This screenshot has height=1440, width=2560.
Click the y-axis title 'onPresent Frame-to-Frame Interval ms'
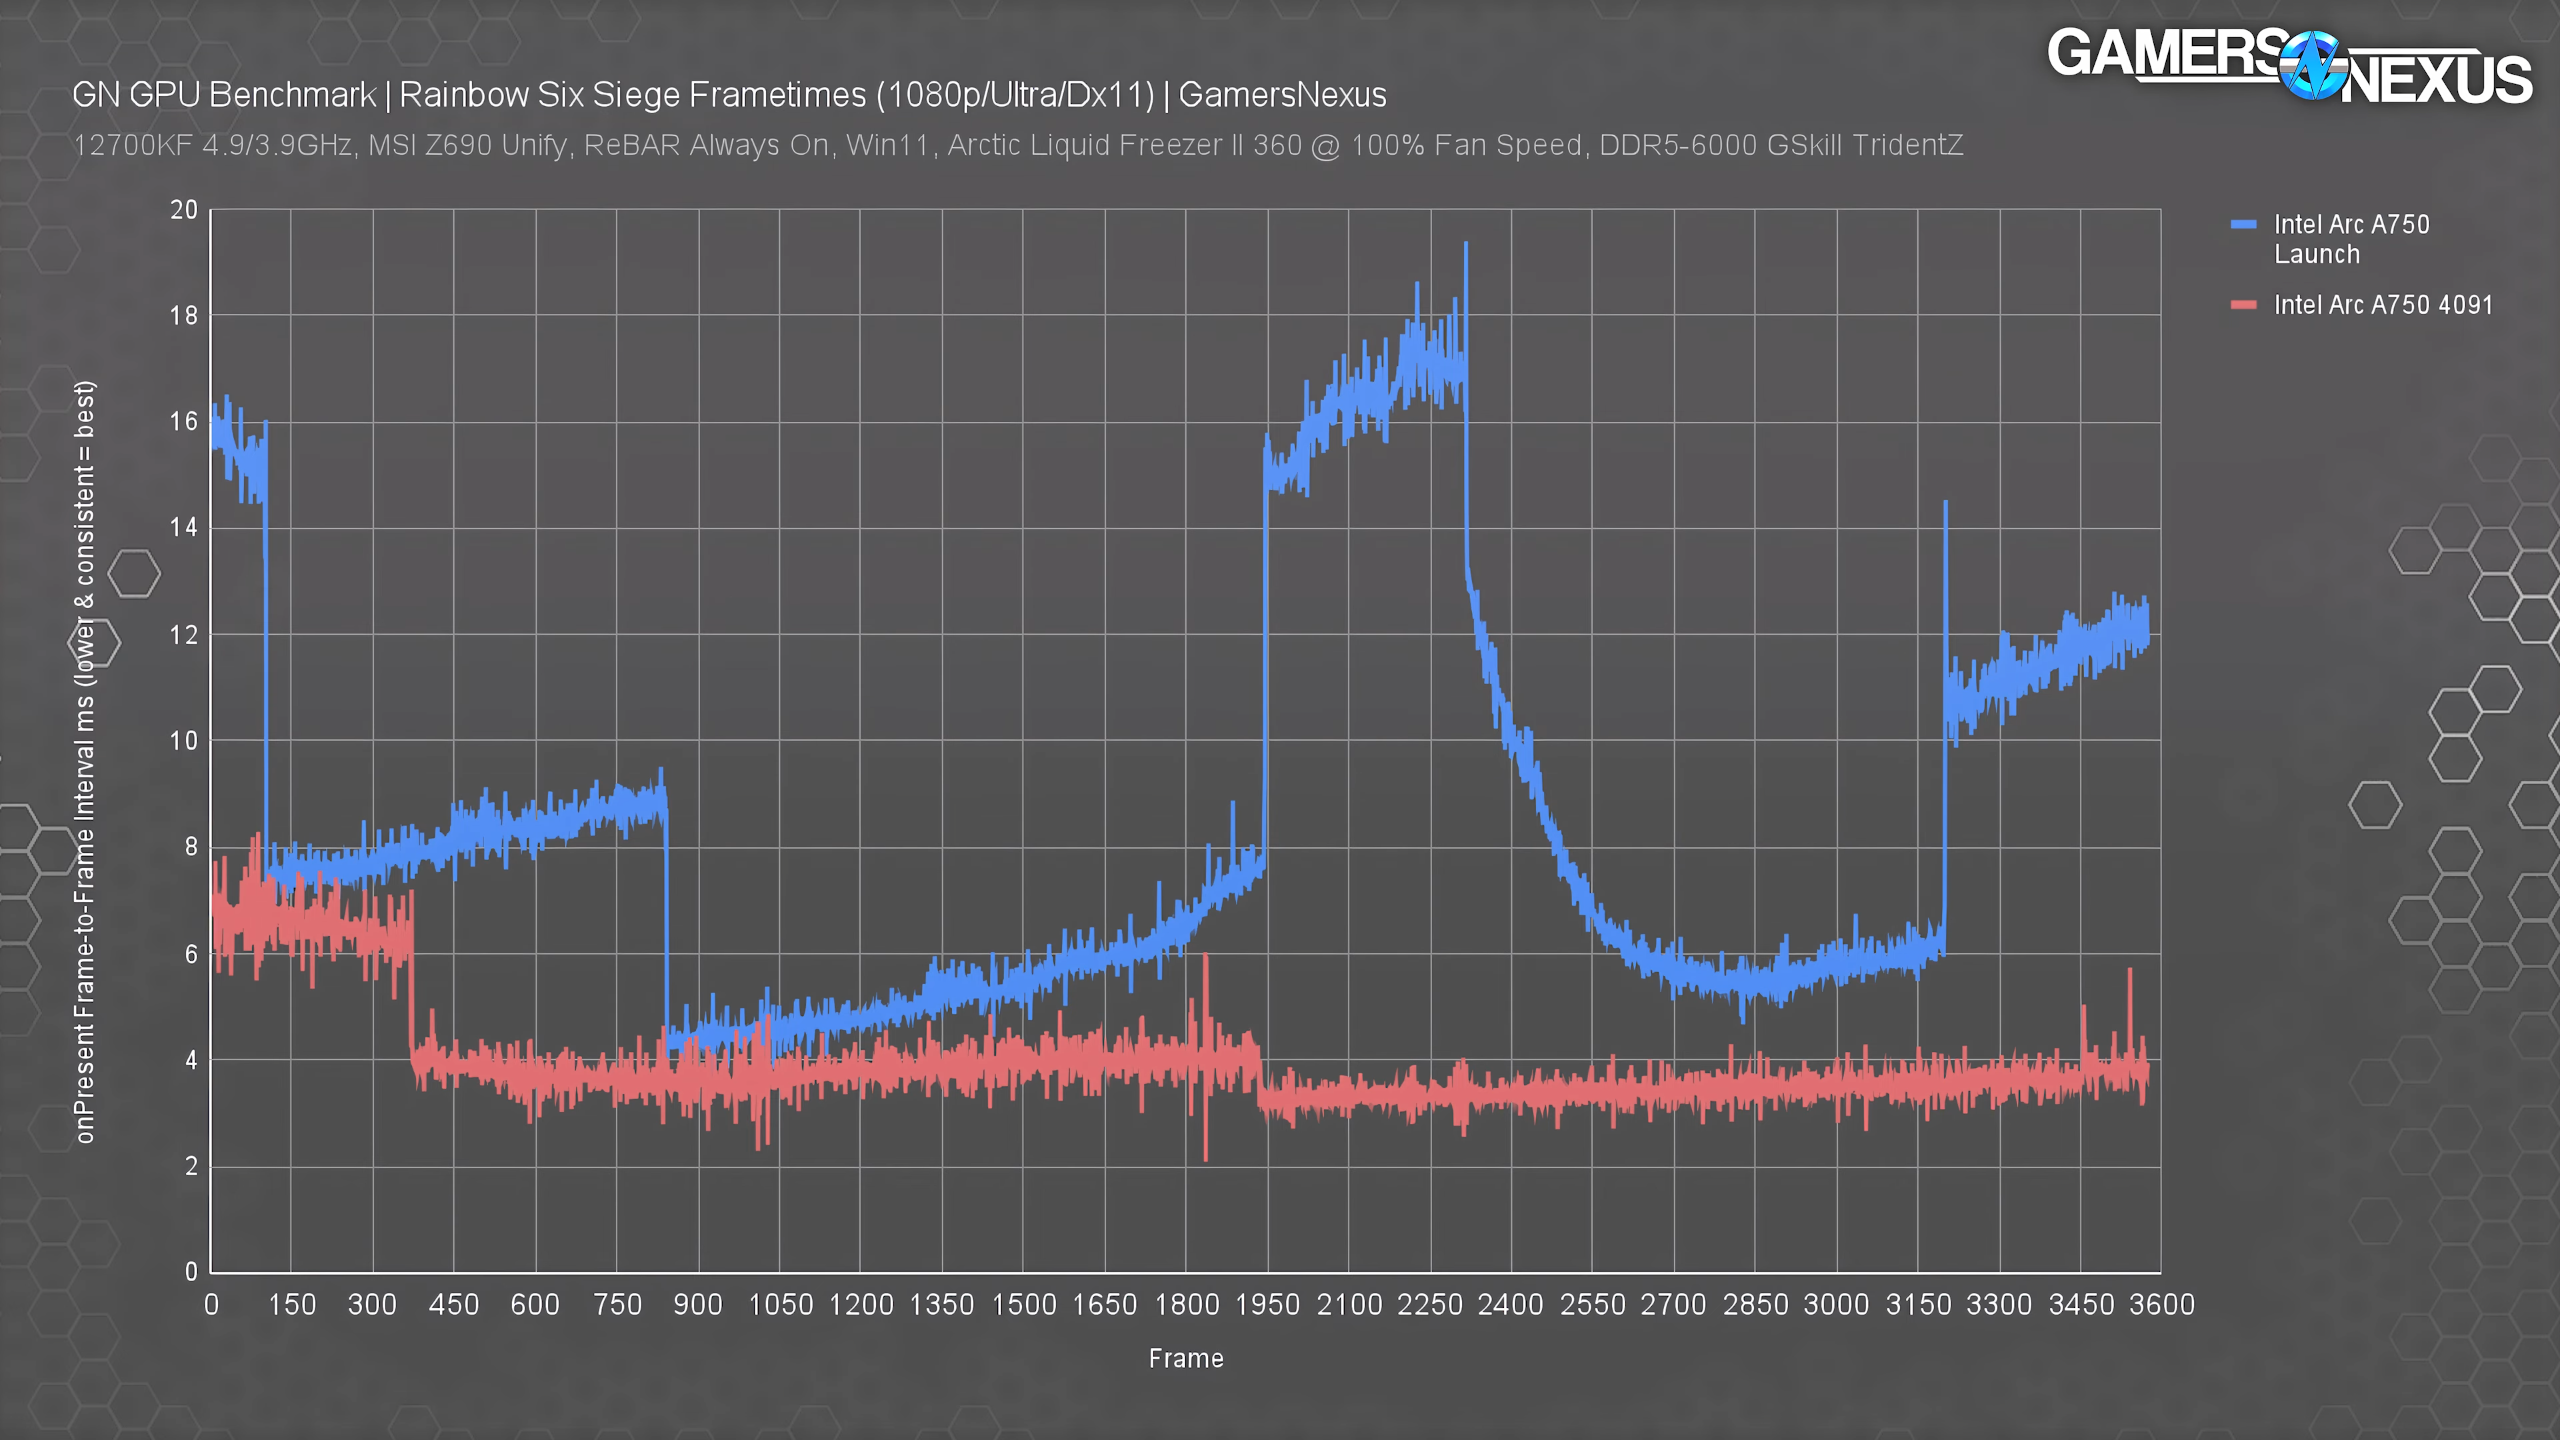(x=85, y=762)
